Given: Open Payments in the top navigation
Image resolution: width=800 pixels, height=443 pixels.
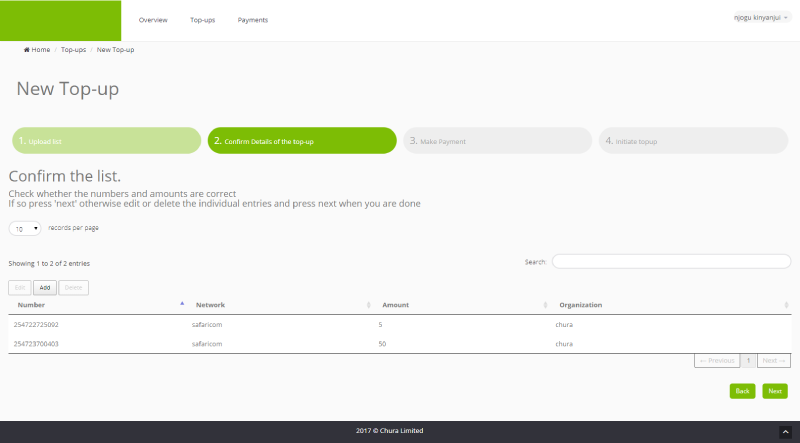Looking at the screenshot, I should pos(252,20).
